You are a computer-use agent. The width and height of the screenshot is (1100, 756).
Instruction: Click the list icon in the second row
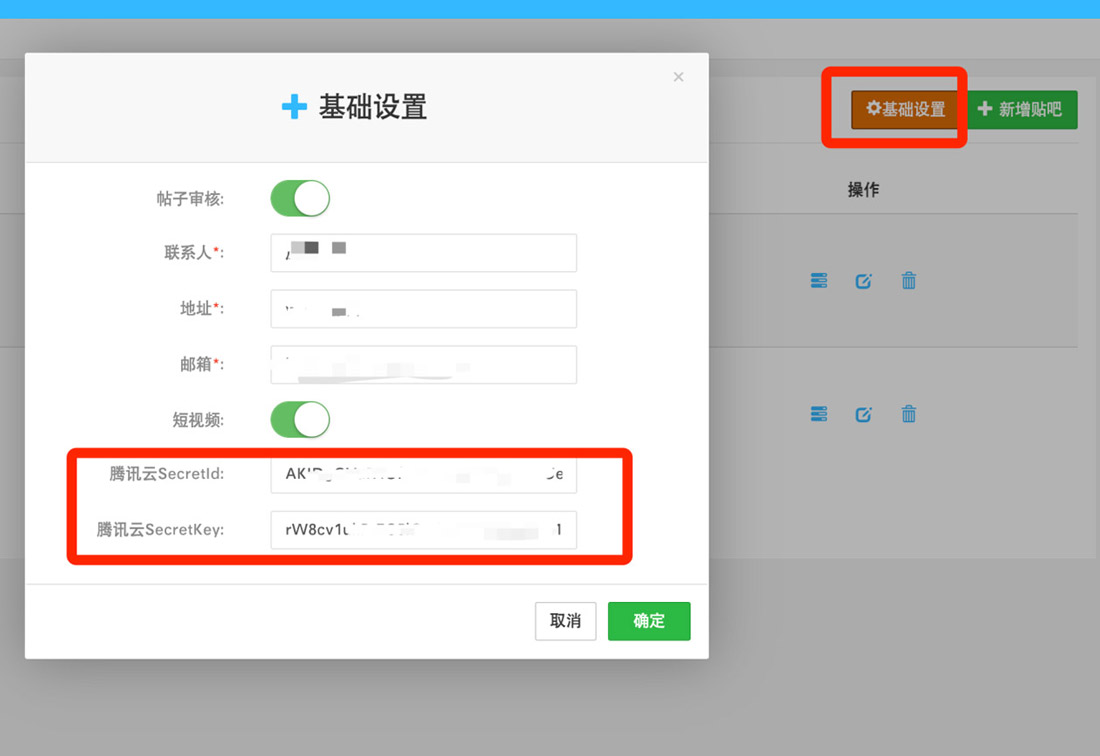pos(819,414)
